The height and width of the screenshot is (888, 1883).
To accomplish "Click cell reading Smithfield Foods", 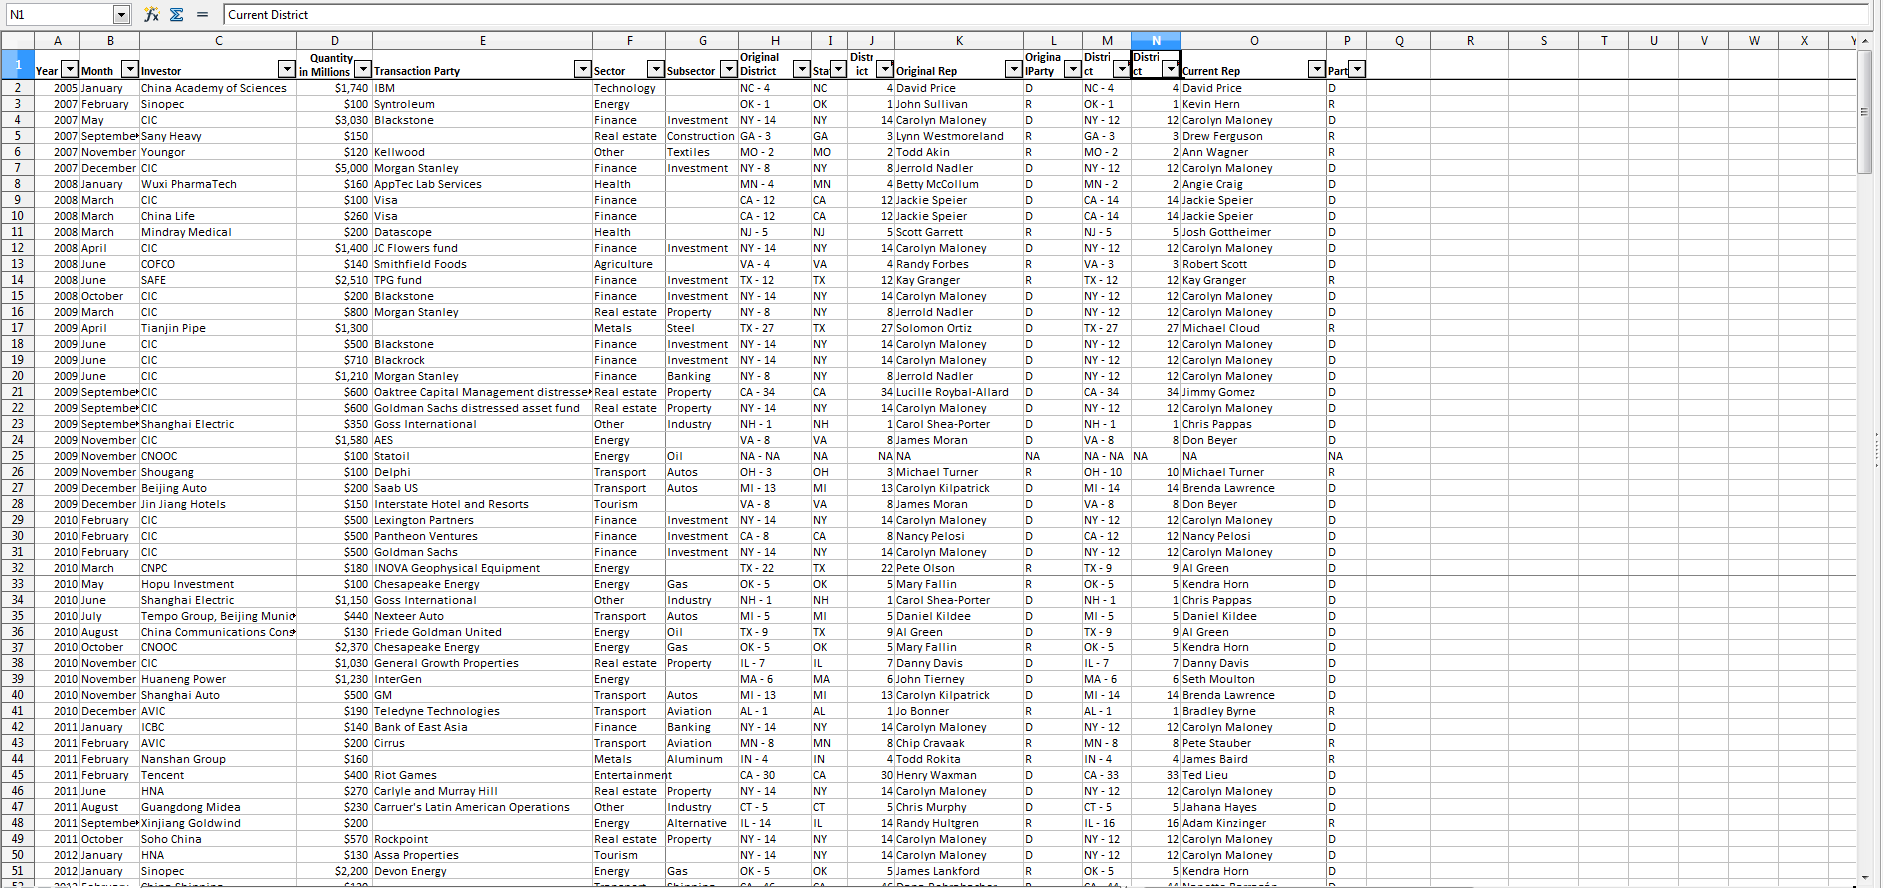I will tap(482, 264).
